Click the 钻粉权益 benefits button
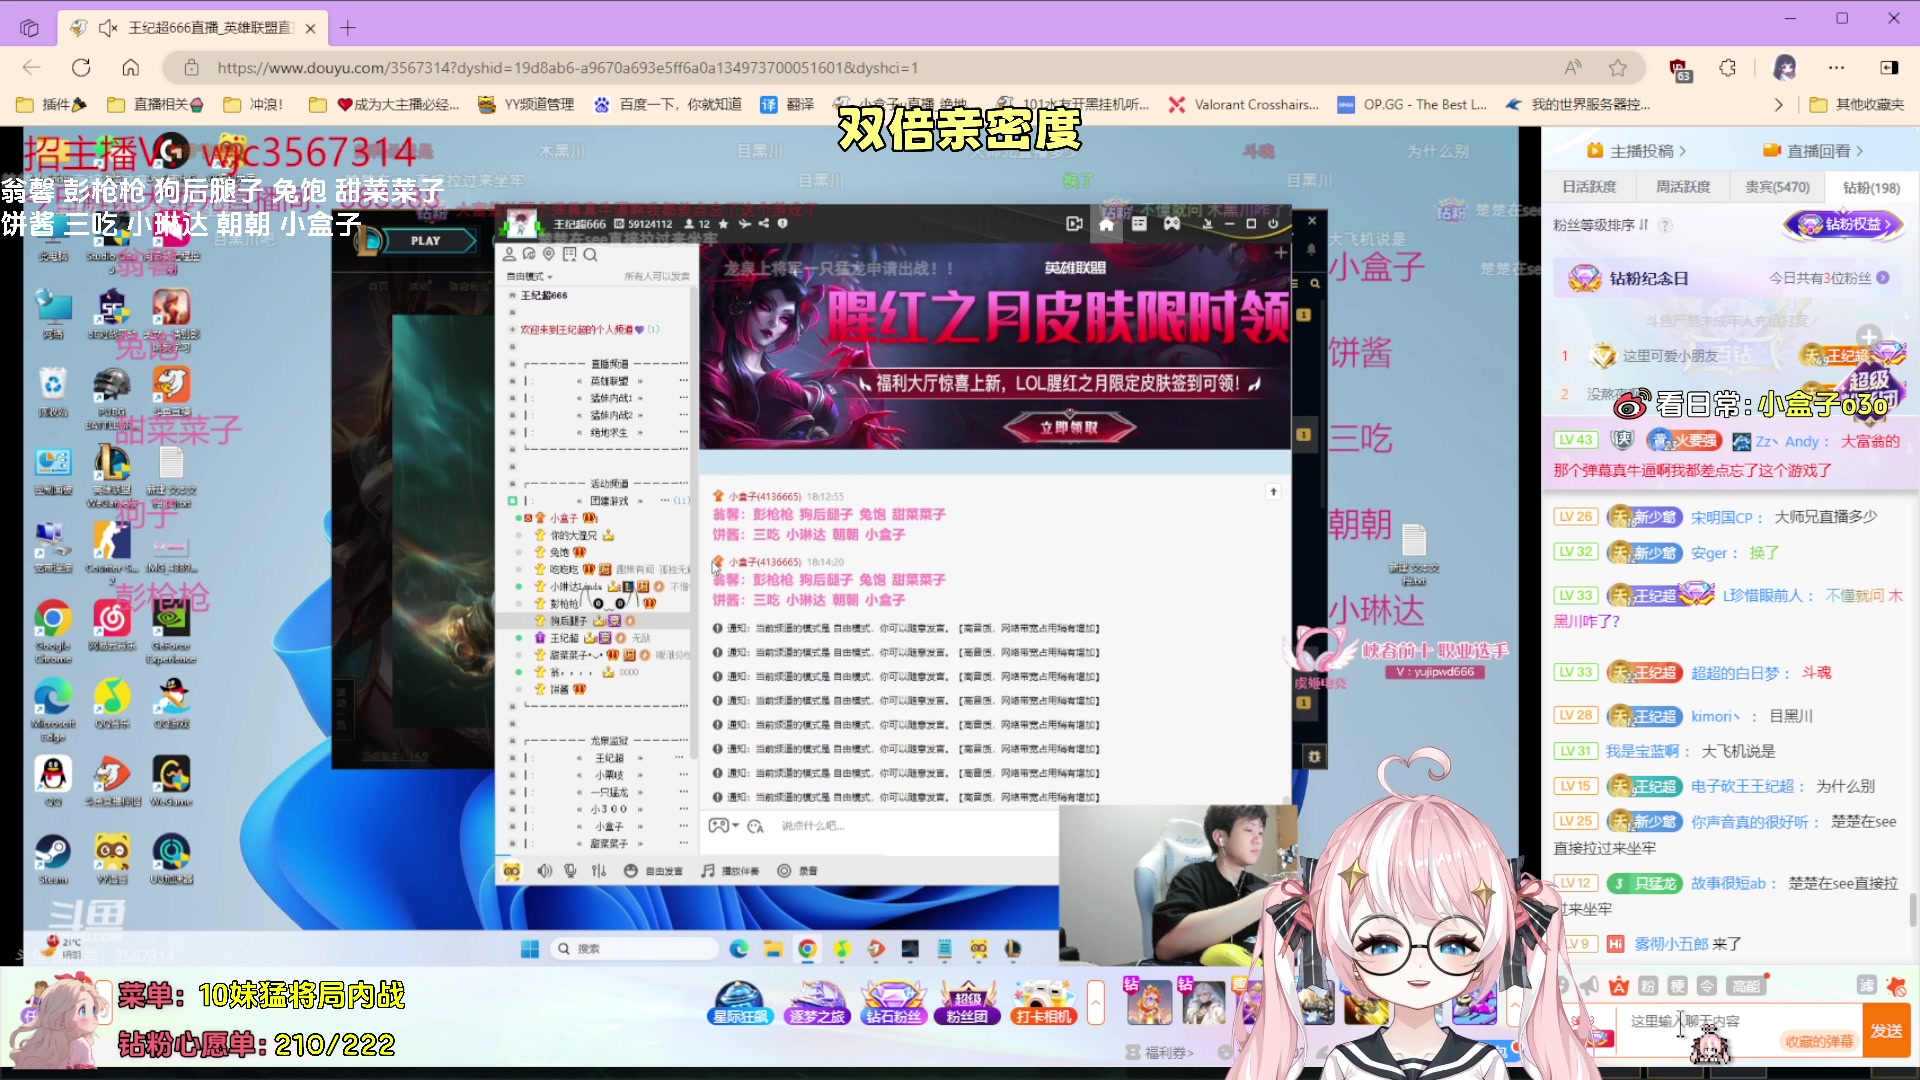Viewport: 1920px width, 1080px height. coord(1843,225)
